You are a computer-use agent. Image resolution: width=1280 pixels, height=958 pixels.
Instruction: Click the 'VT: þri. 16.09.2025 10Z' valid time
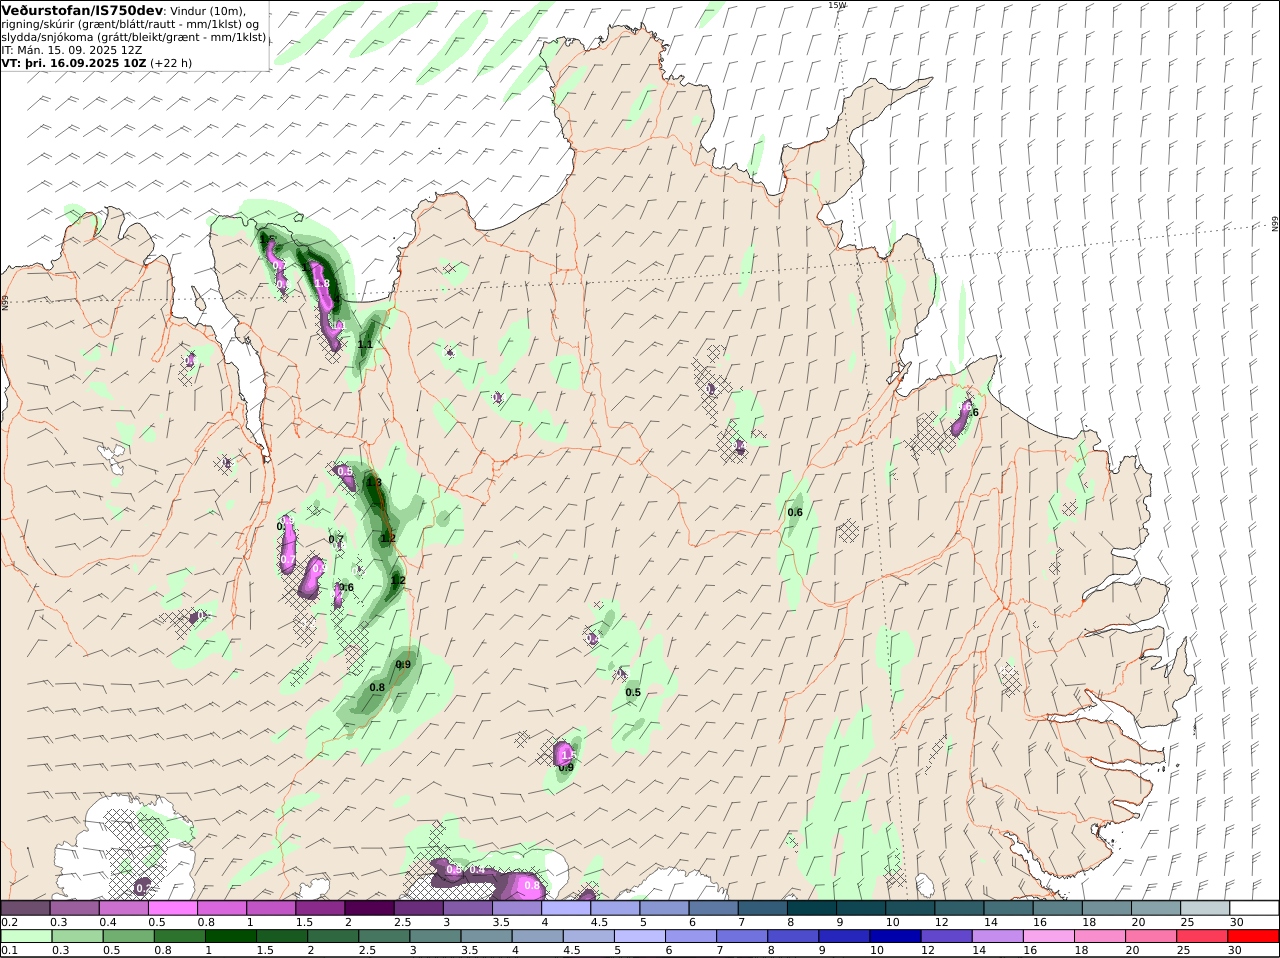[x=74, y=62]
